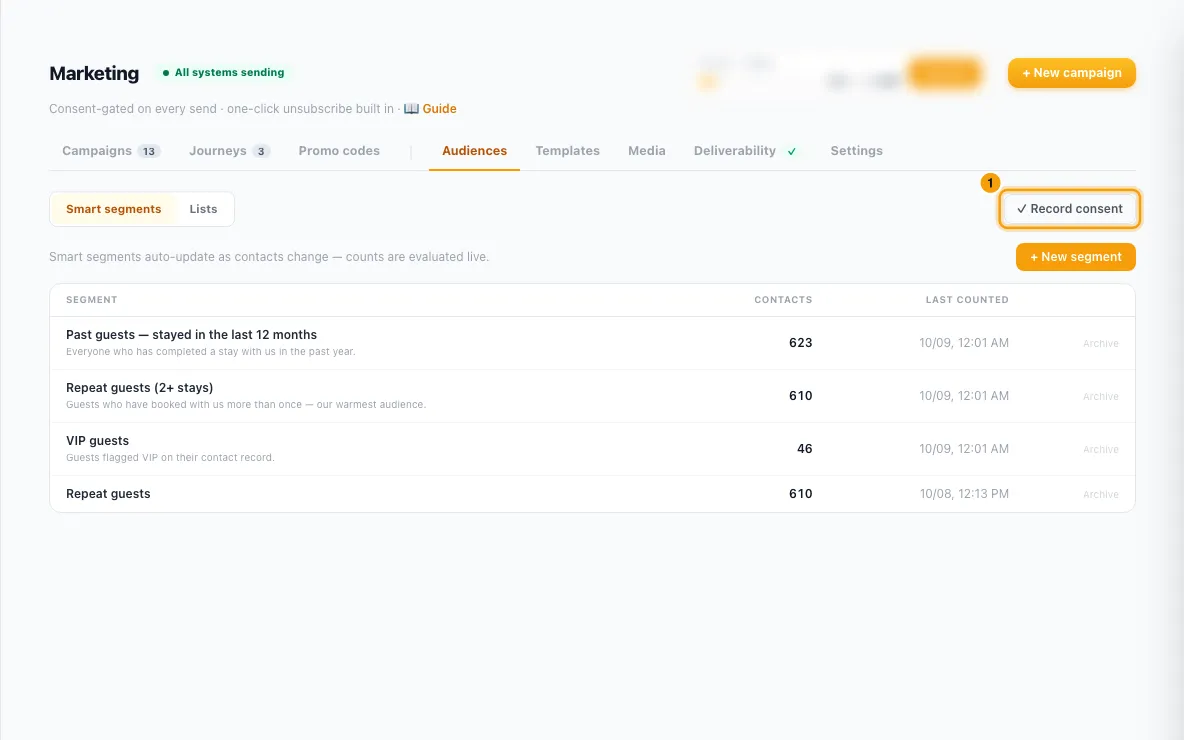Select the Smart segments toggle
Viewport: 1184px width, 740px height.
[x=113, y=209]
